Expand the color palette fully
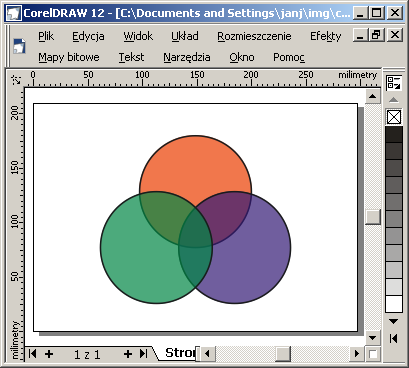 point(393,339)
